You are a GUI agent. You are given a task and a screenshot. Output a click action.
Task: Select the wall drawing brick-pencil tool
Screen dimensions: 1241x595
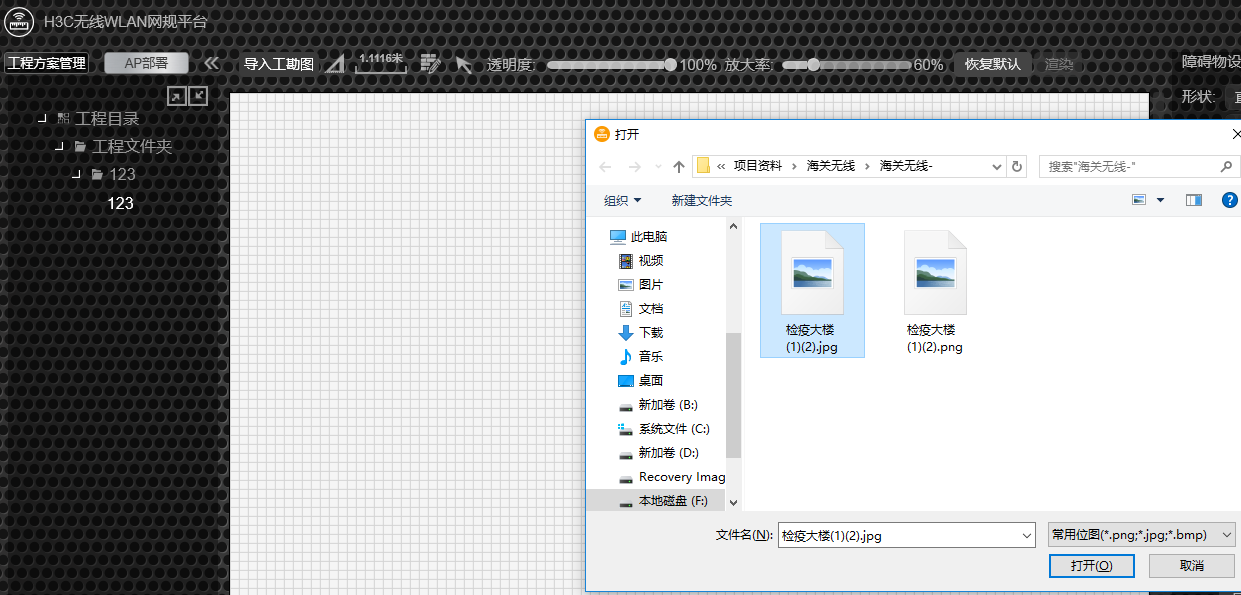coord(431,64)
